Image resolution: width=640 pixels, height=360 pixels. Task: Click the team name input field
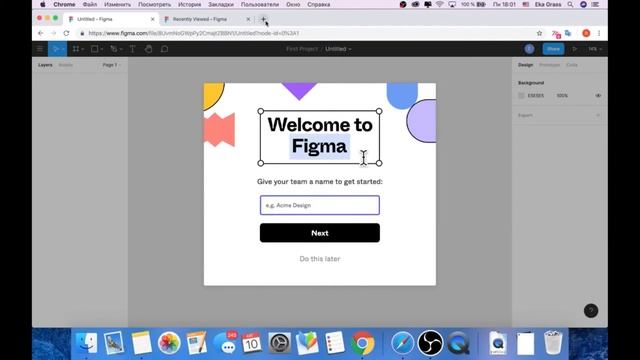pos(320,205)
